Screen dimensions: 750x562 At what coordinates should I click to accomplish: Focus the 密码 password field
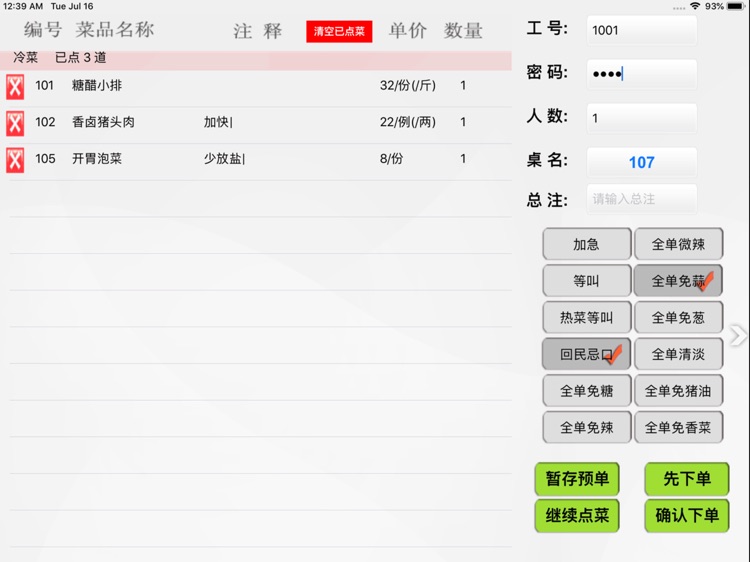pyautogui.click(x=641, y=74)
